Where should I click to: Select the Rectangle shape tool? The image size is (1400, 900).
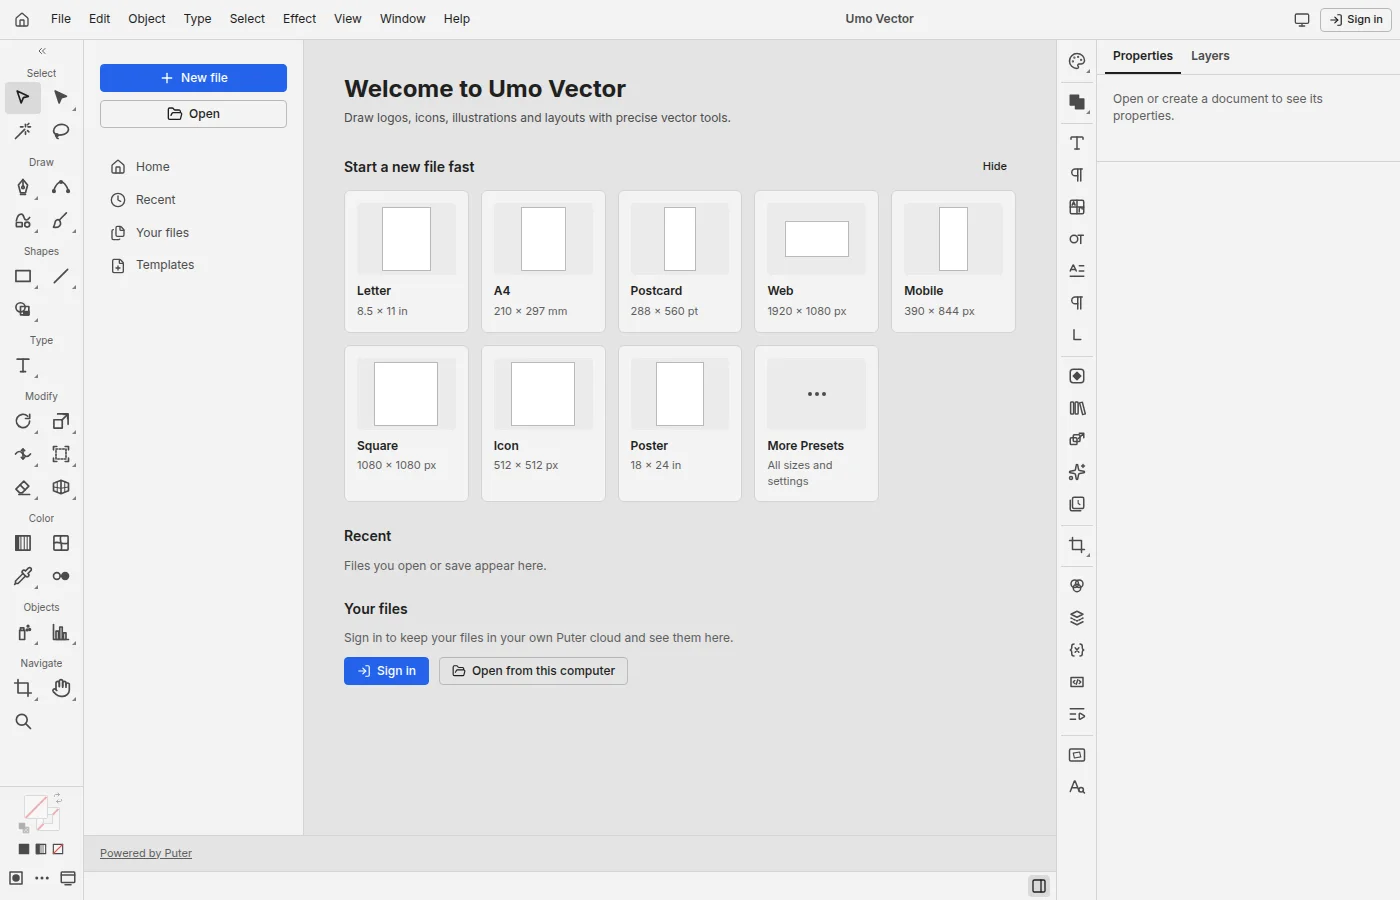[x=23, y=276]
